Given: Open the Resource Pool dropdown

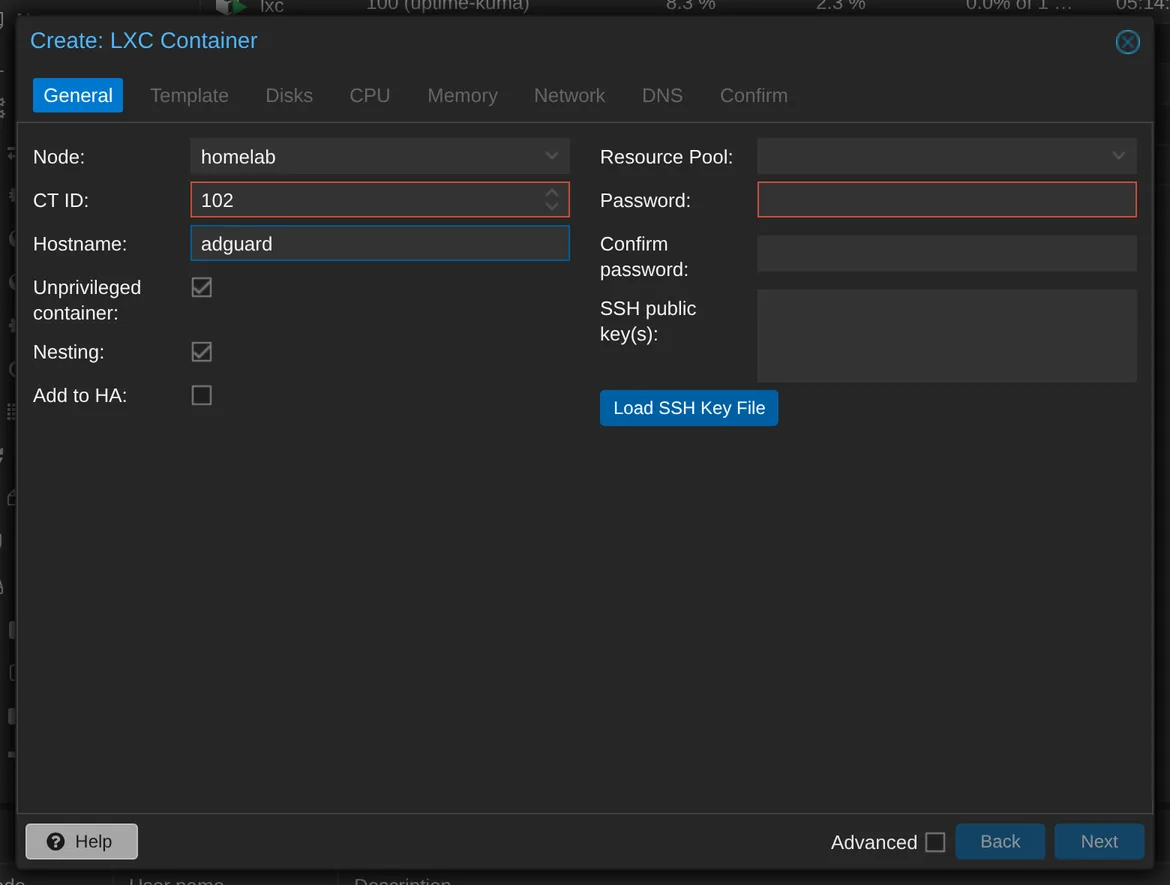Looking at the screenshot, I should pos(1118,156).
